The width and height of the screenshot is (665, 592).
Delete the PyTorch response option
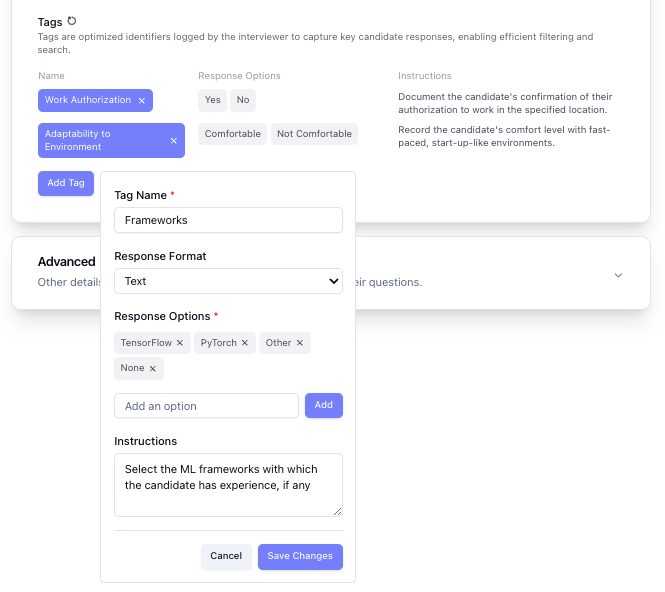(245, 343)
